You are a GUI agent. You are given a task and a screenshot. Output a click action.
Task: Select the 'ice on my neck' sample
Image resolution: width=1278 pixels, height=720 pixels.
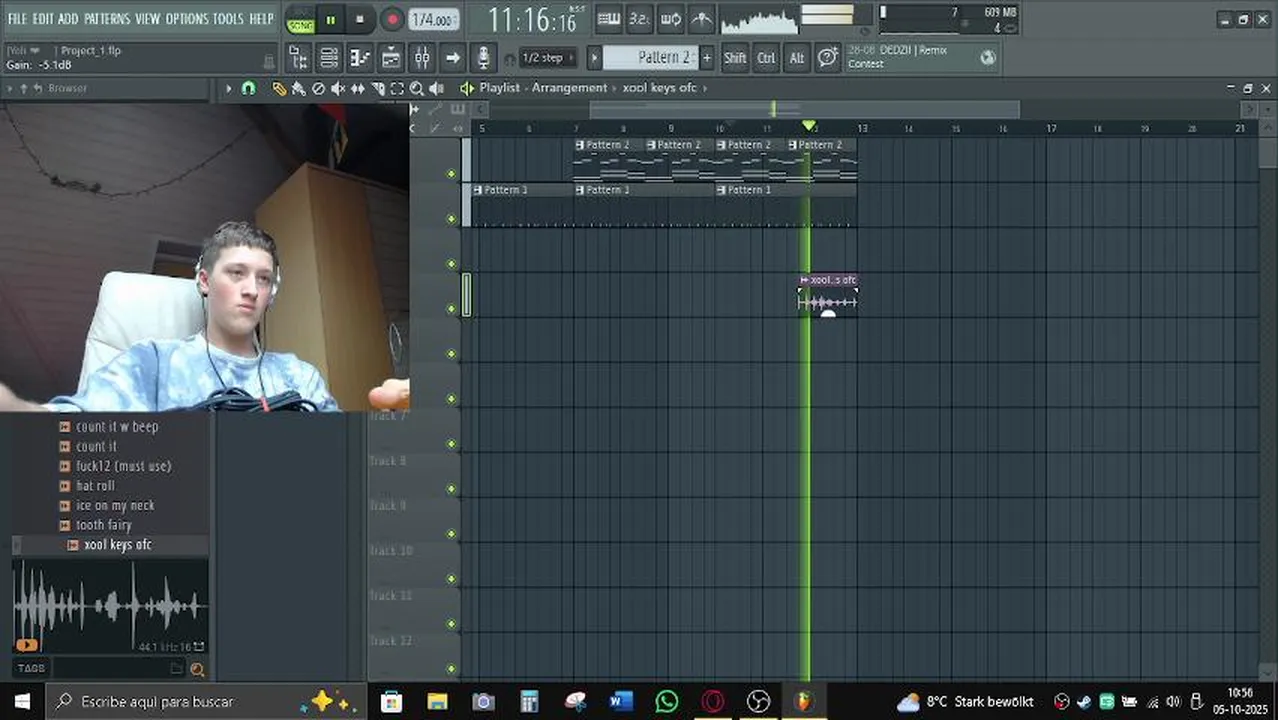pos(115,505)
